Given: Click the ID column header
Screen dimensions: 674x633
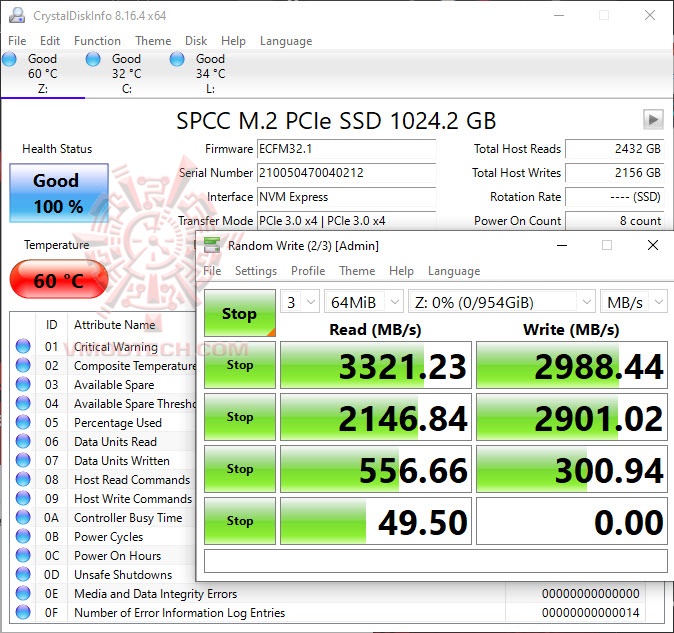Looking at the screenshot, I should (51, 325).
